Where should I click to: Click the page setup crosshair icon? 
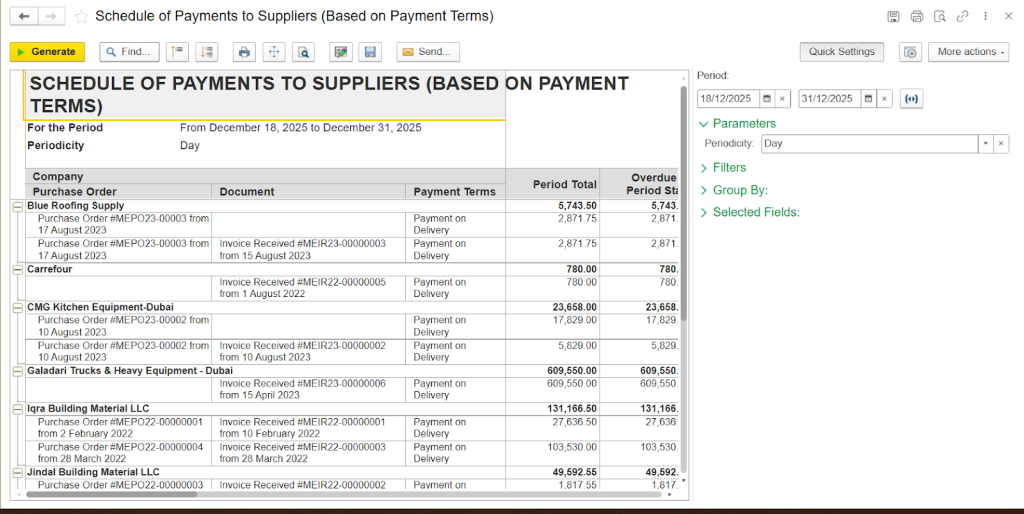(274, 52)
